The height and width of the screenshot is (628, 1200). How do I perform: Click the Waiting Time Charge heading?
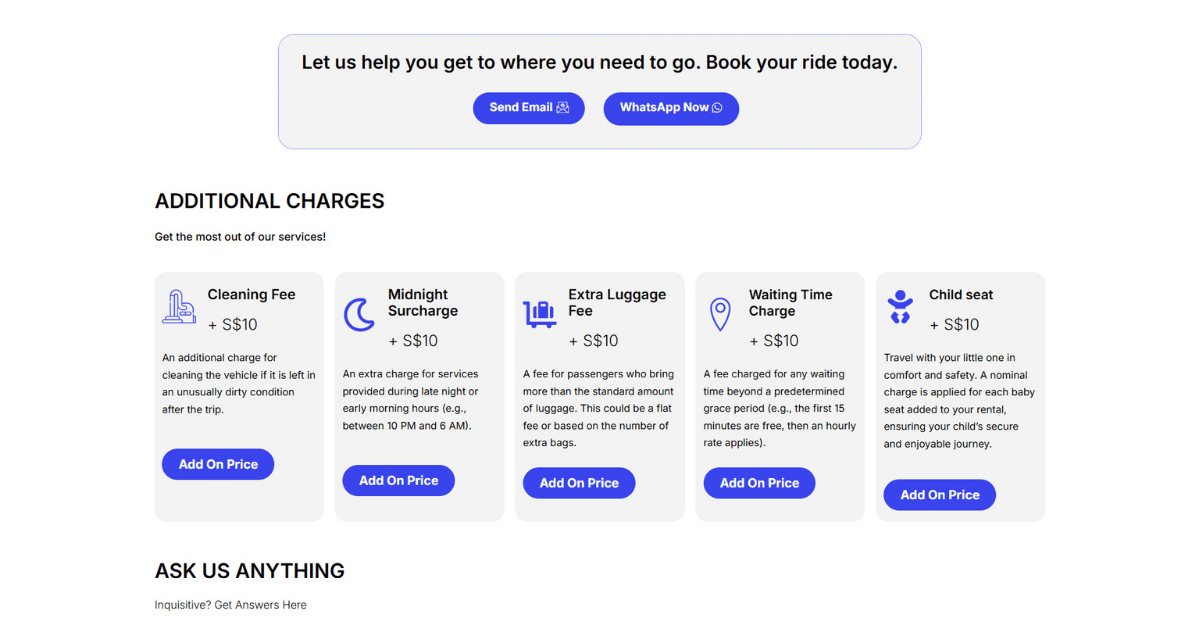click(790, 303)
